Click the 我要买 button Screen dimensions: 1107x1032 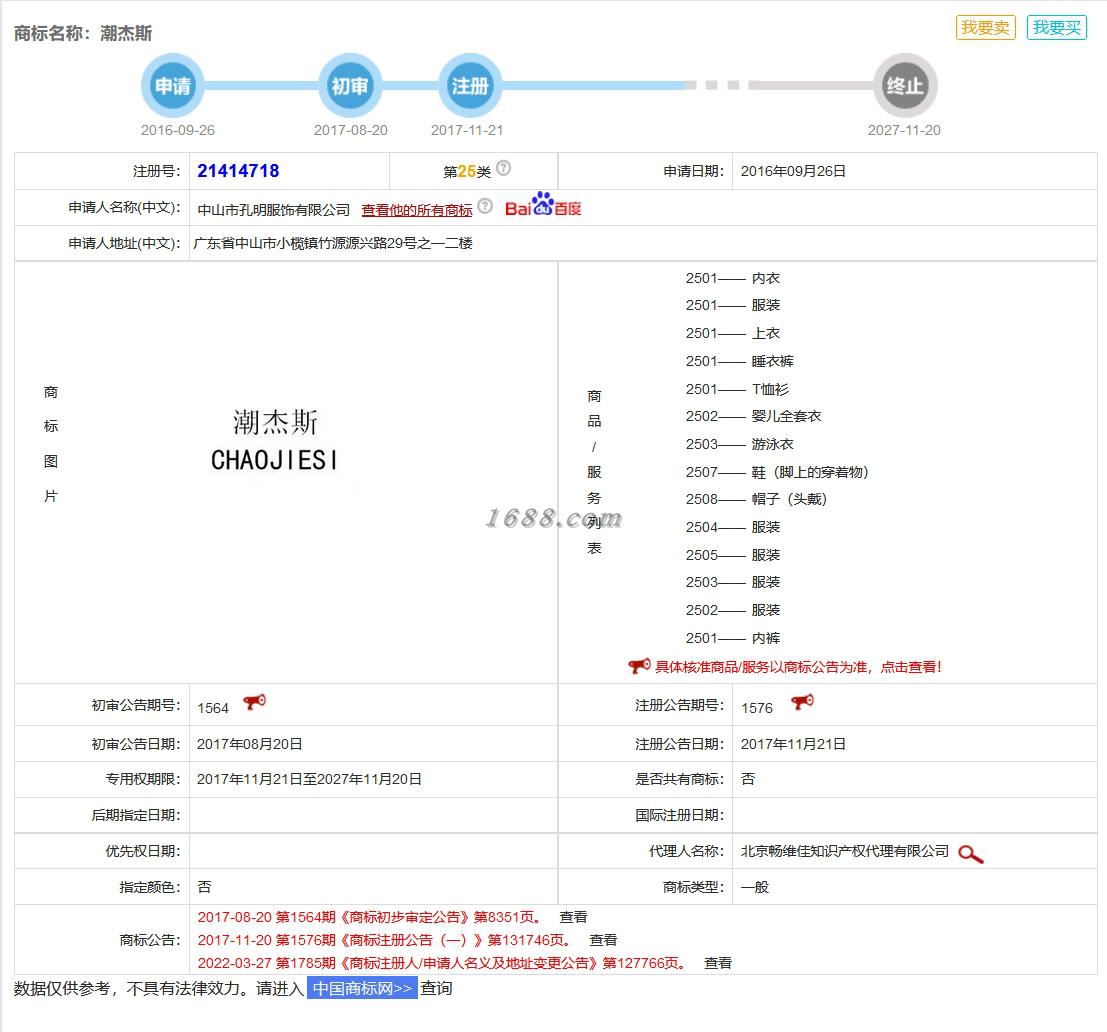[x=1057, y=28]
